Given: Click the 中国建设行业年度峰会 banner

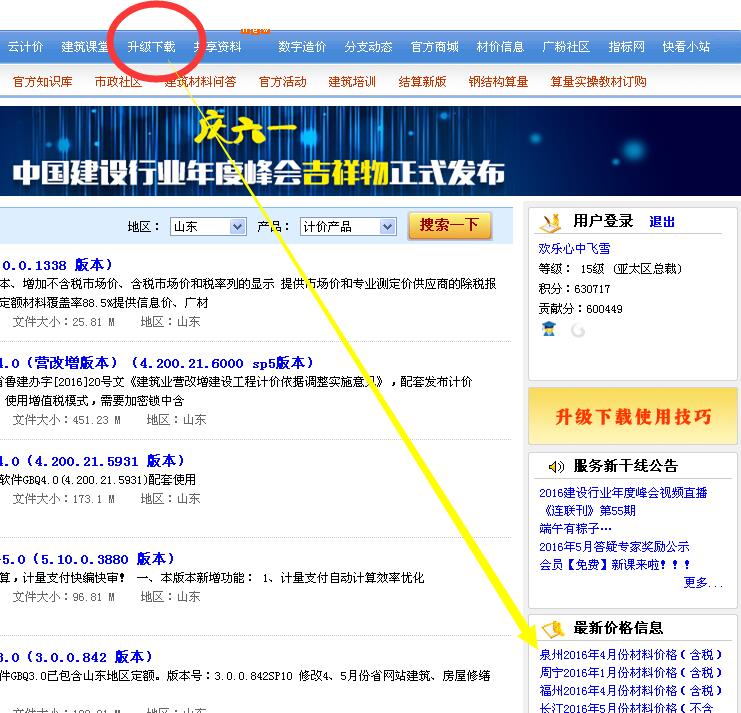Looking at the screenshot, I should click(x=370, y=151).
